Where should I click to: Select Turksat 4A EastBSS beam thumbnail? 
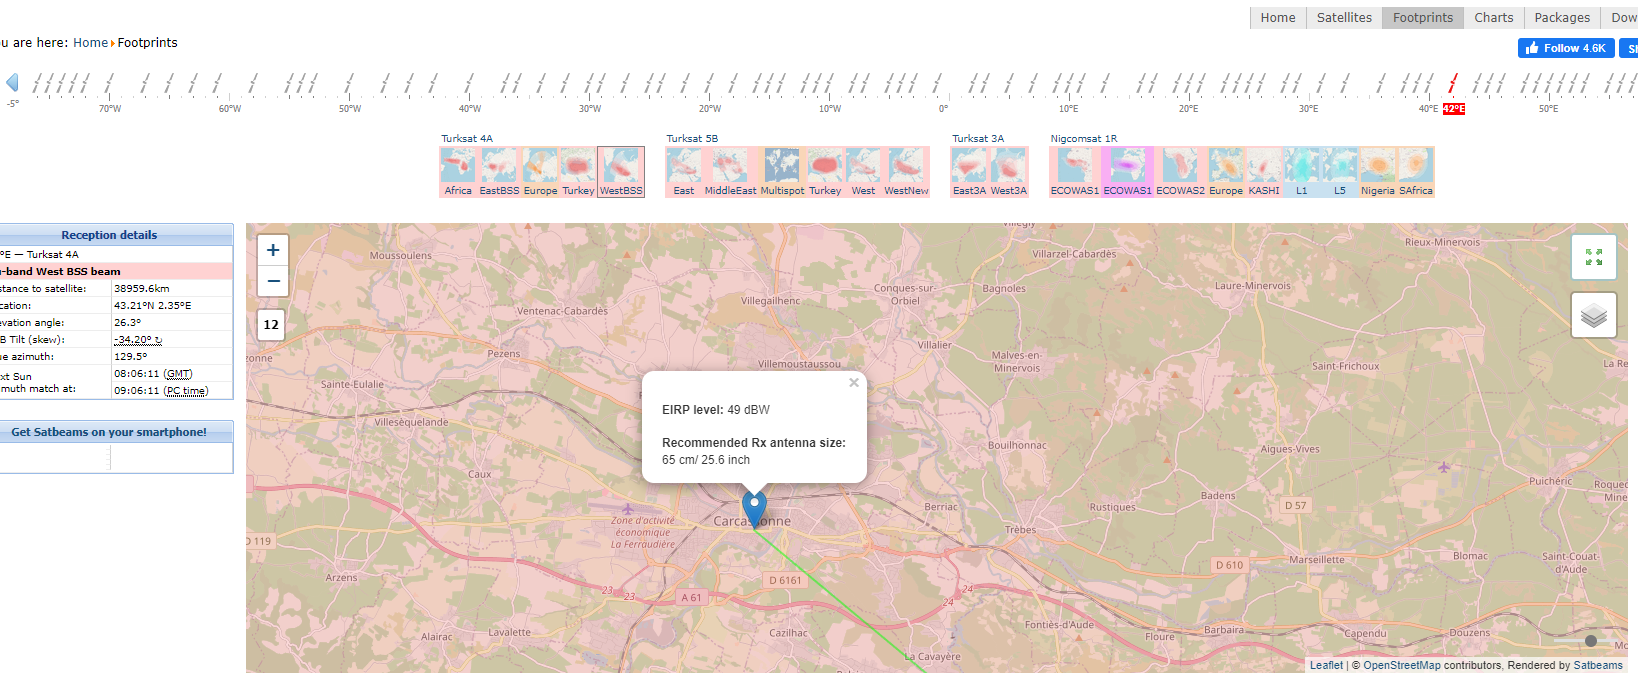[x=499, y=172]
